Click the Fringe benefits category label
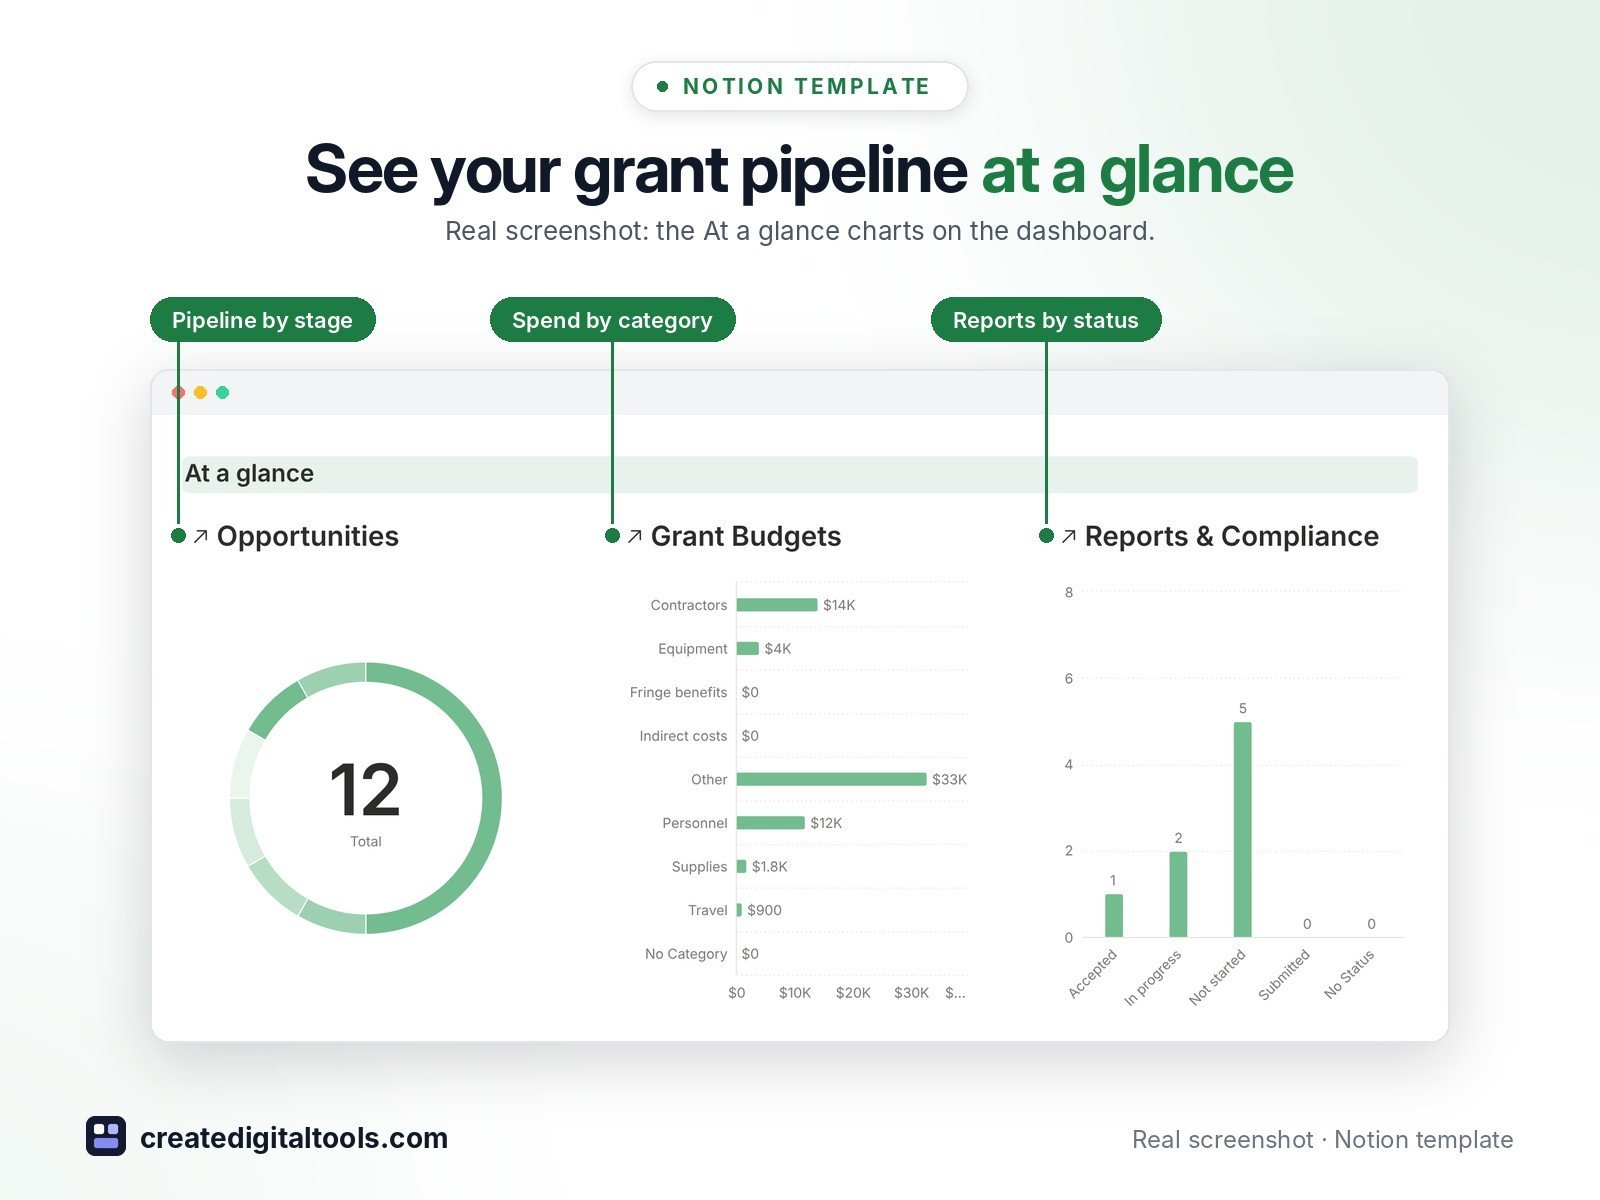 click(679, 692)
